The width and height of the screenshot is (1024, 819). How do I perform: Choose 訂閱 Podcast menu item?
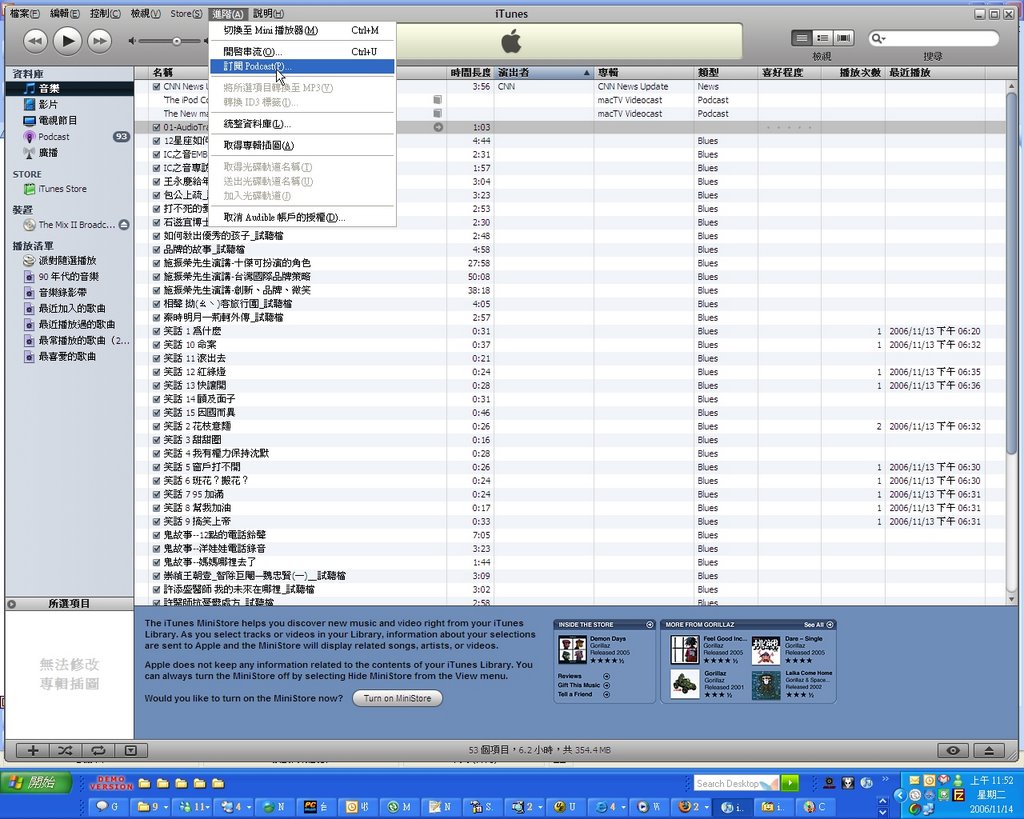[302, 66]
